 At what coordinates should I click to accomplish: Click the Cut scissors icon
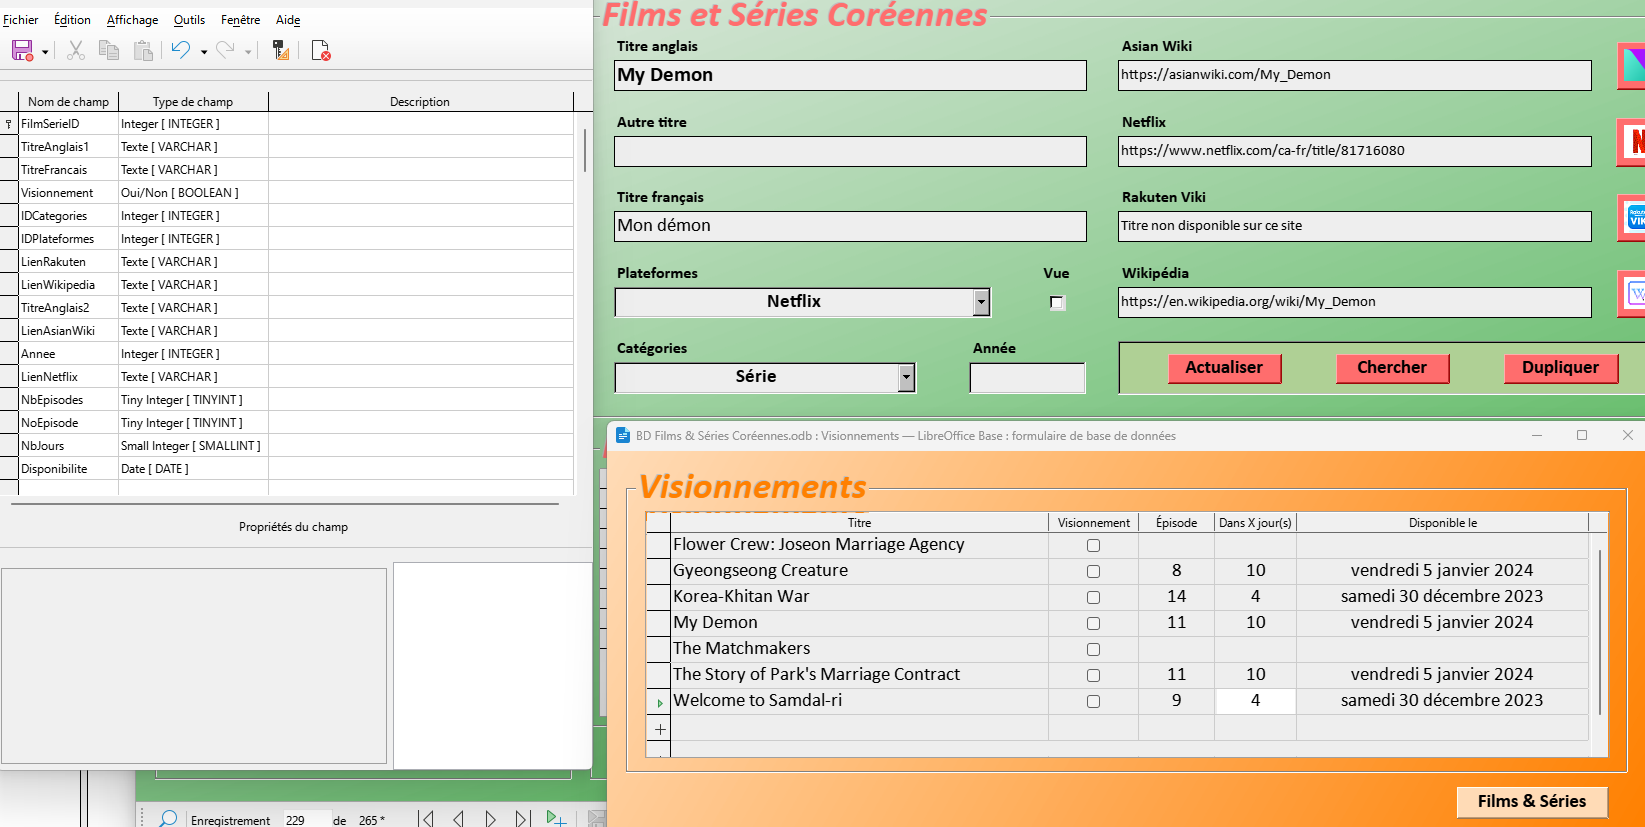point(75,50)
